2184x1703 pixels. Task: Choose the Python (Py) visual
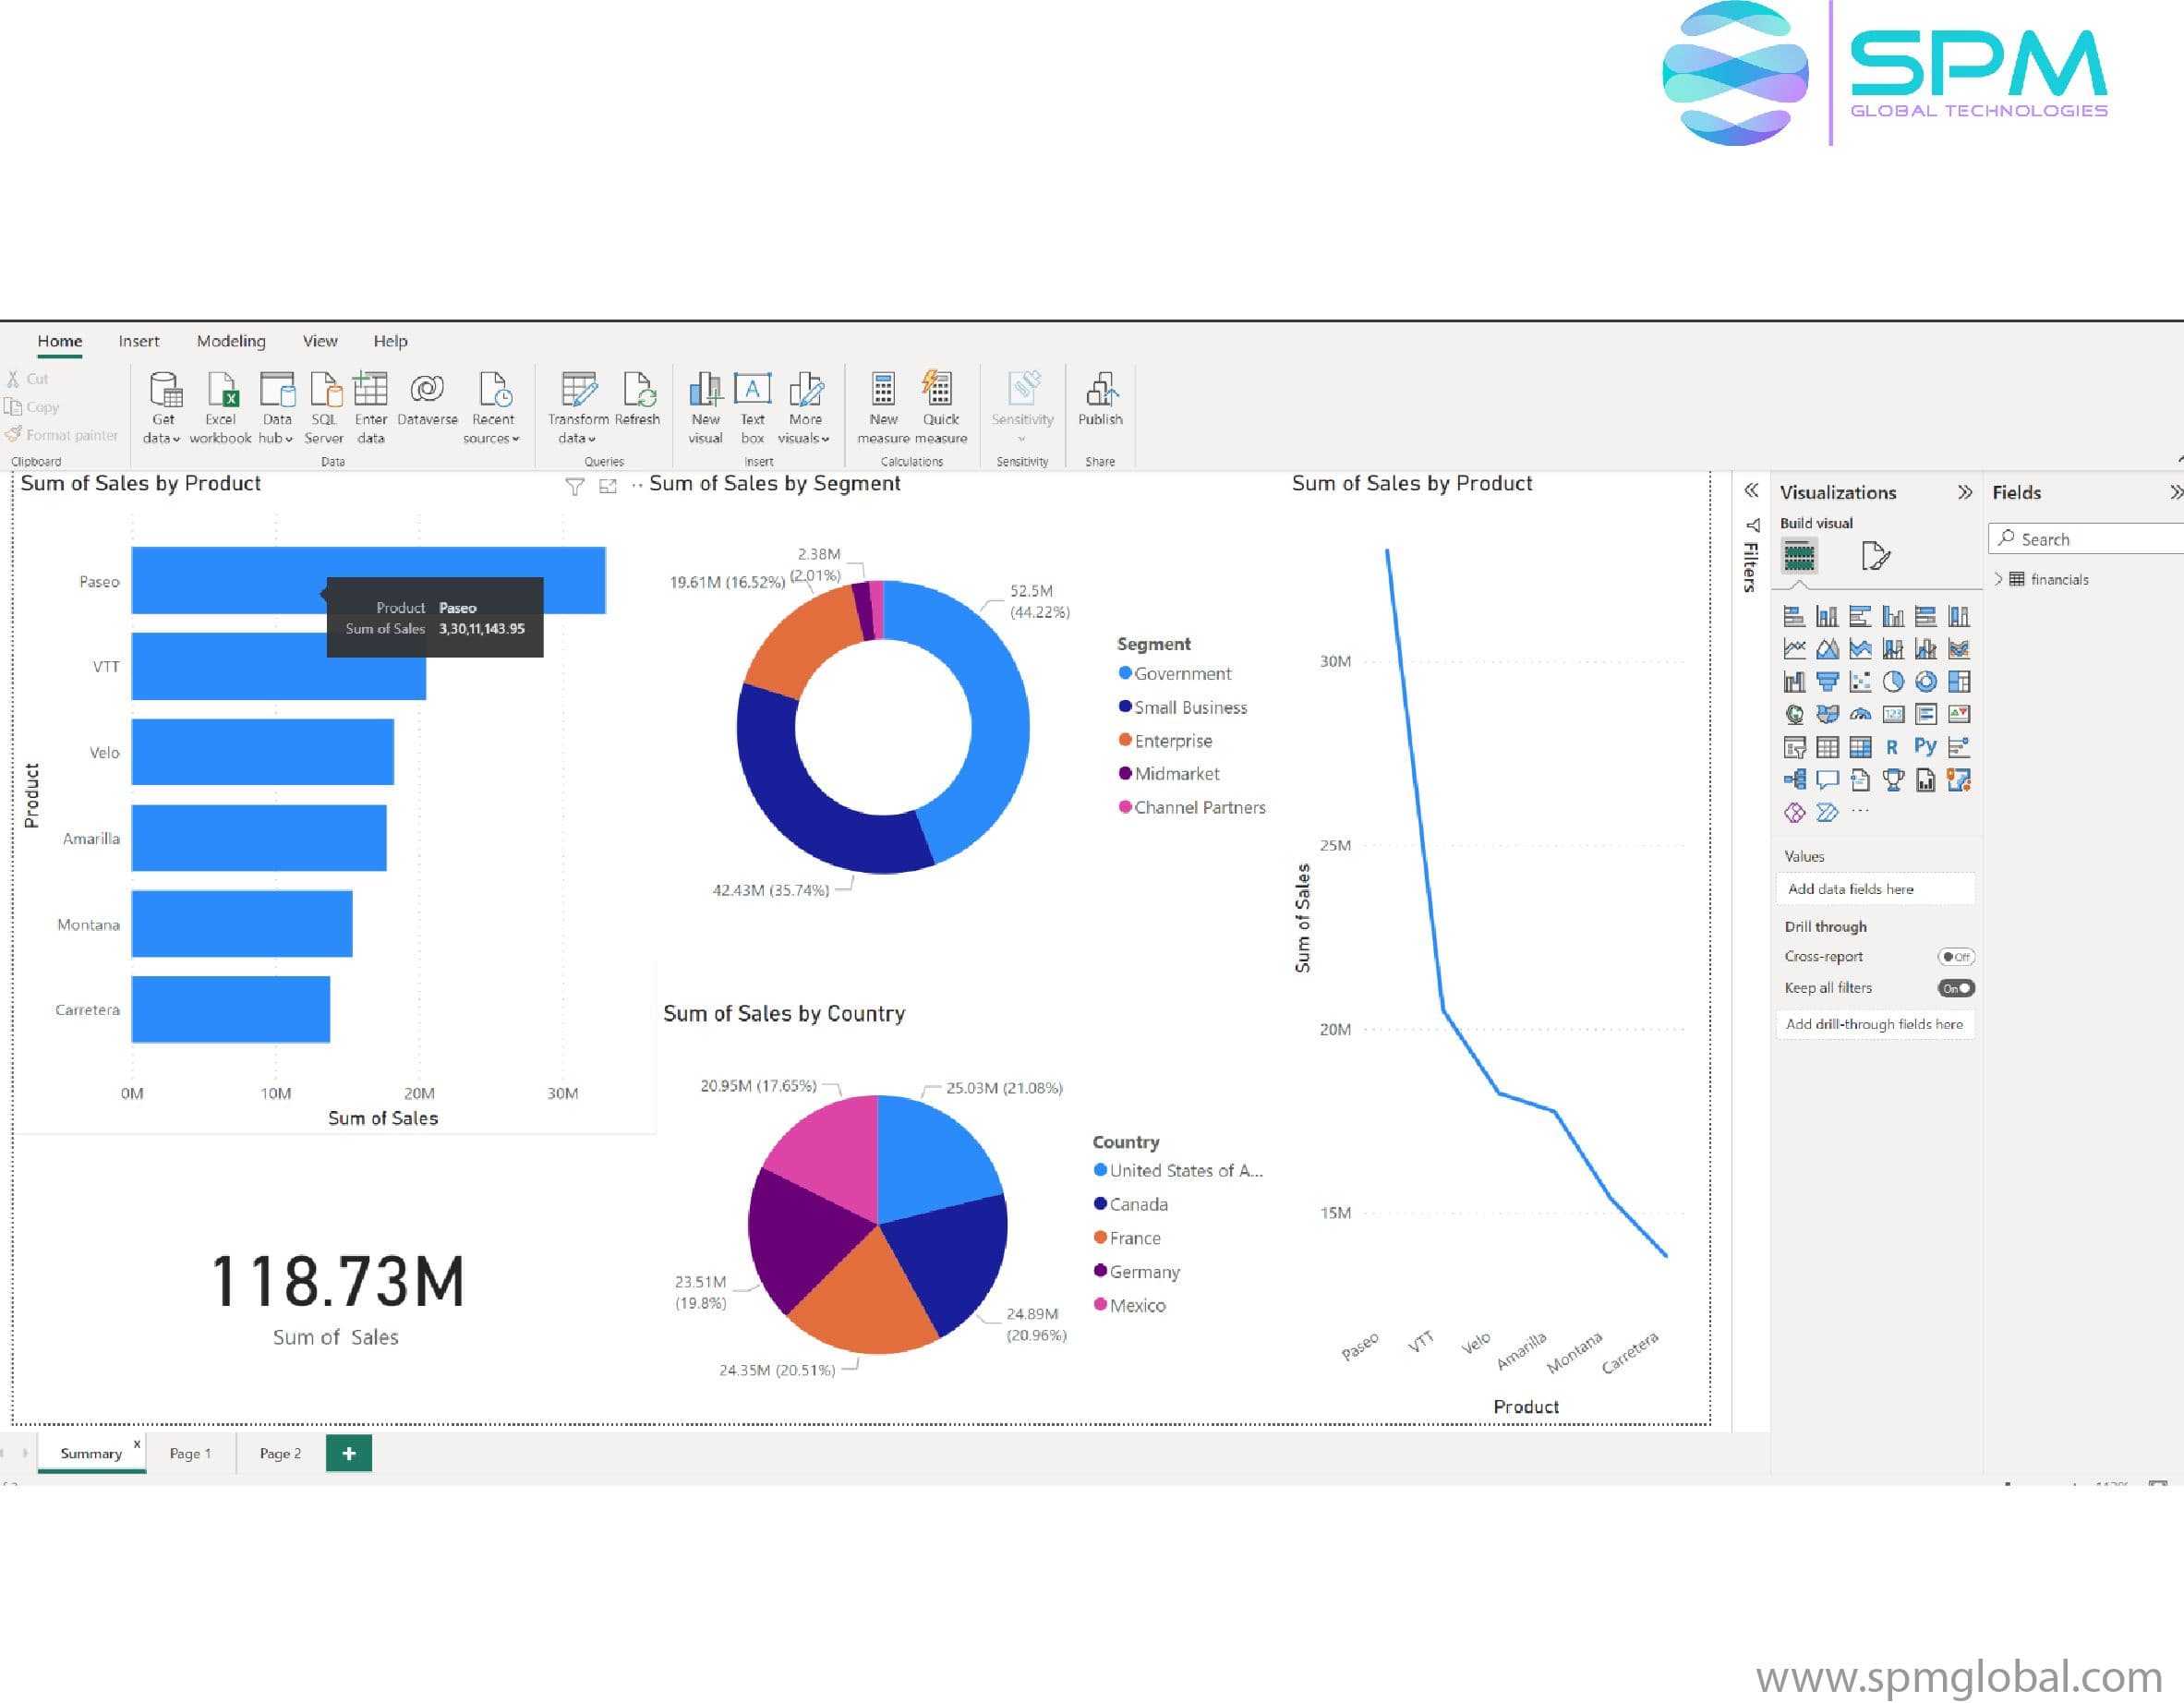(x=1925, y=746)
